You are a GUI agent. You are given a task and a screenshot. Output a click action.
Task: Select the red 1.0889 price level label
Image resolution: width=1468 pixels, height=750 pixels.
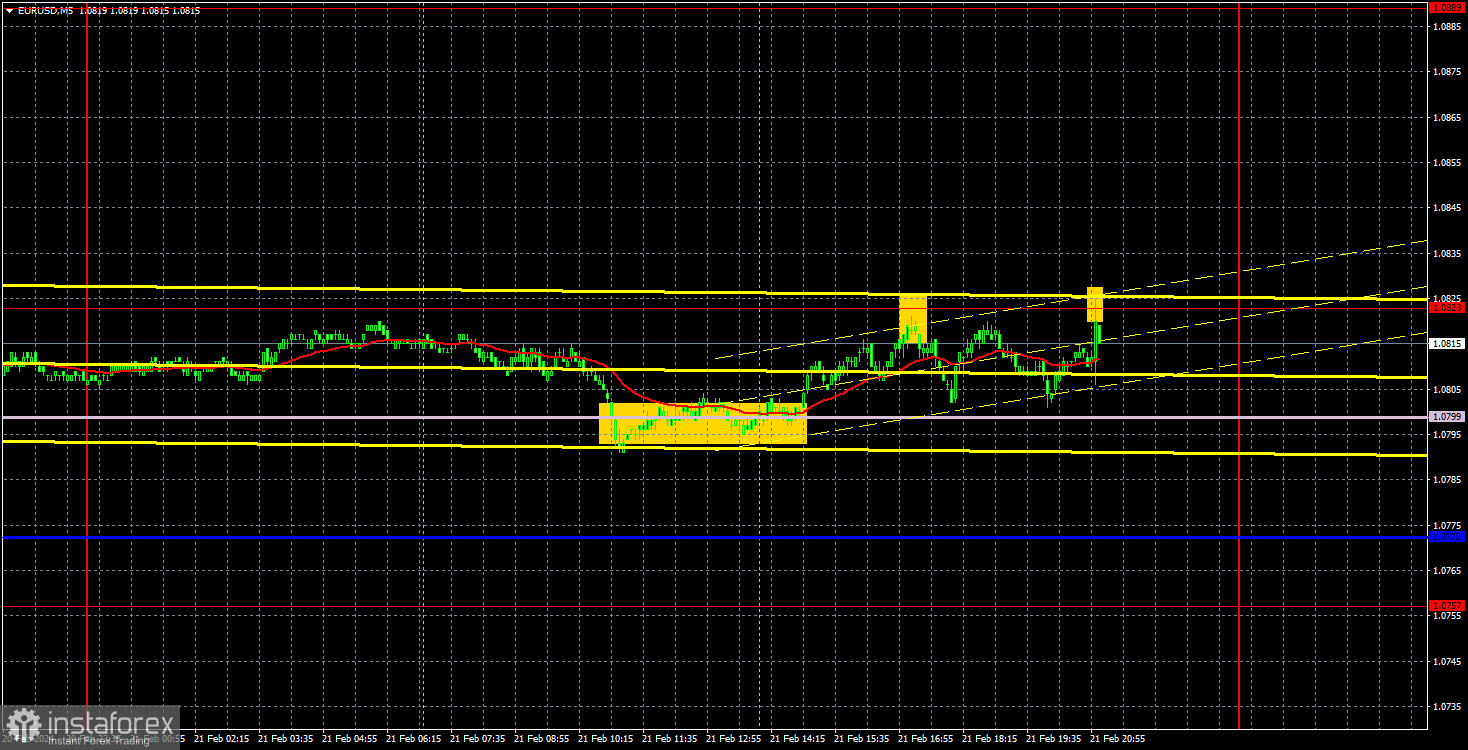(x=1446, y=8)
